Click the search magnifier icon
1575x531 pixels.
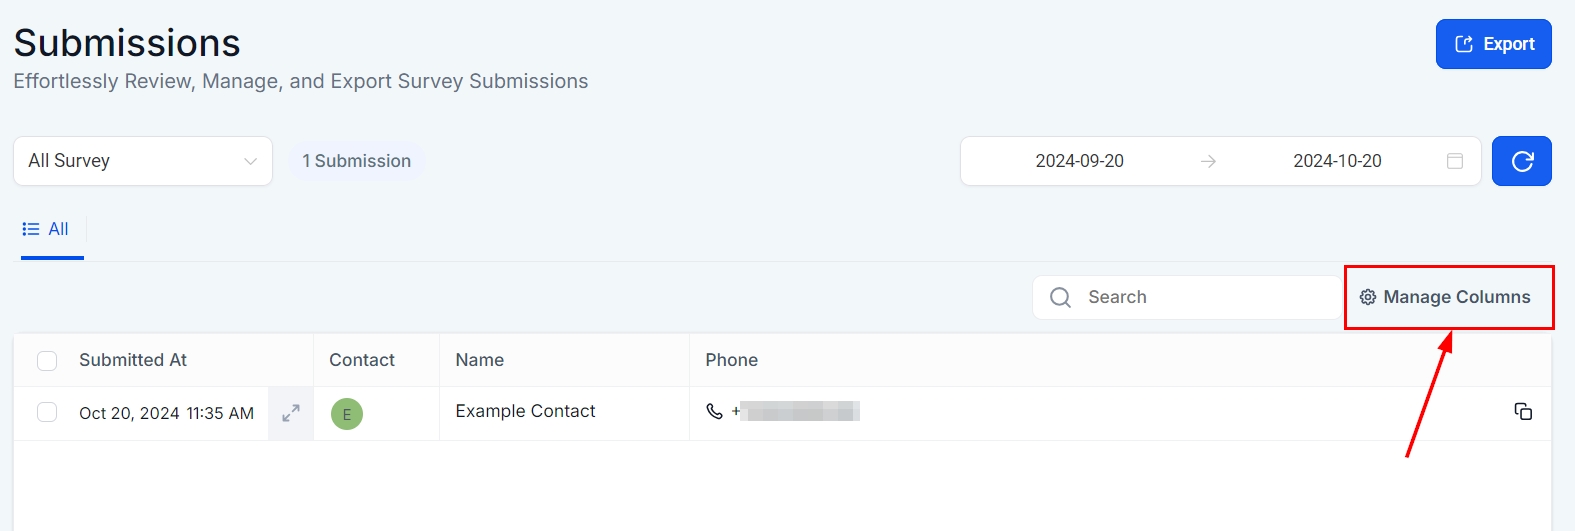click(x=1060, y=297)
